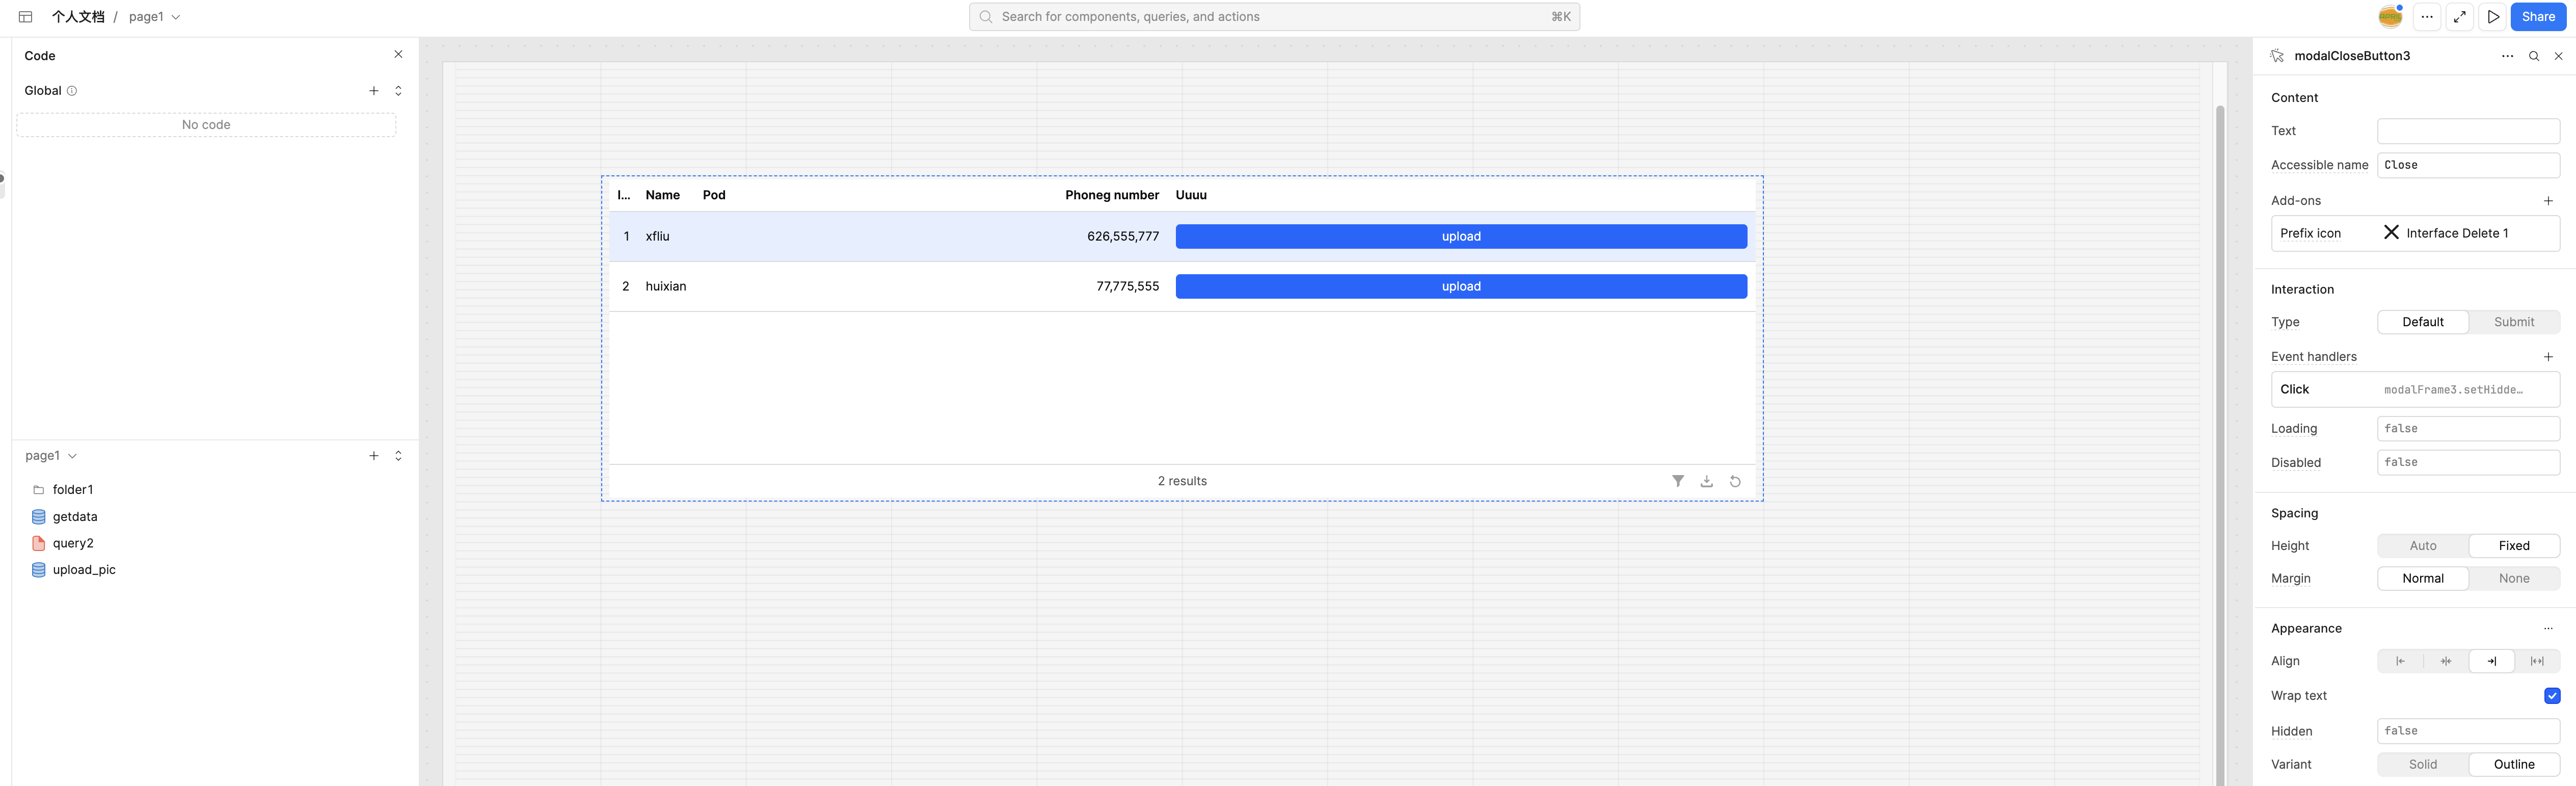Set Type to Default
The image size is (2576, 786).
click(2422, 322)
